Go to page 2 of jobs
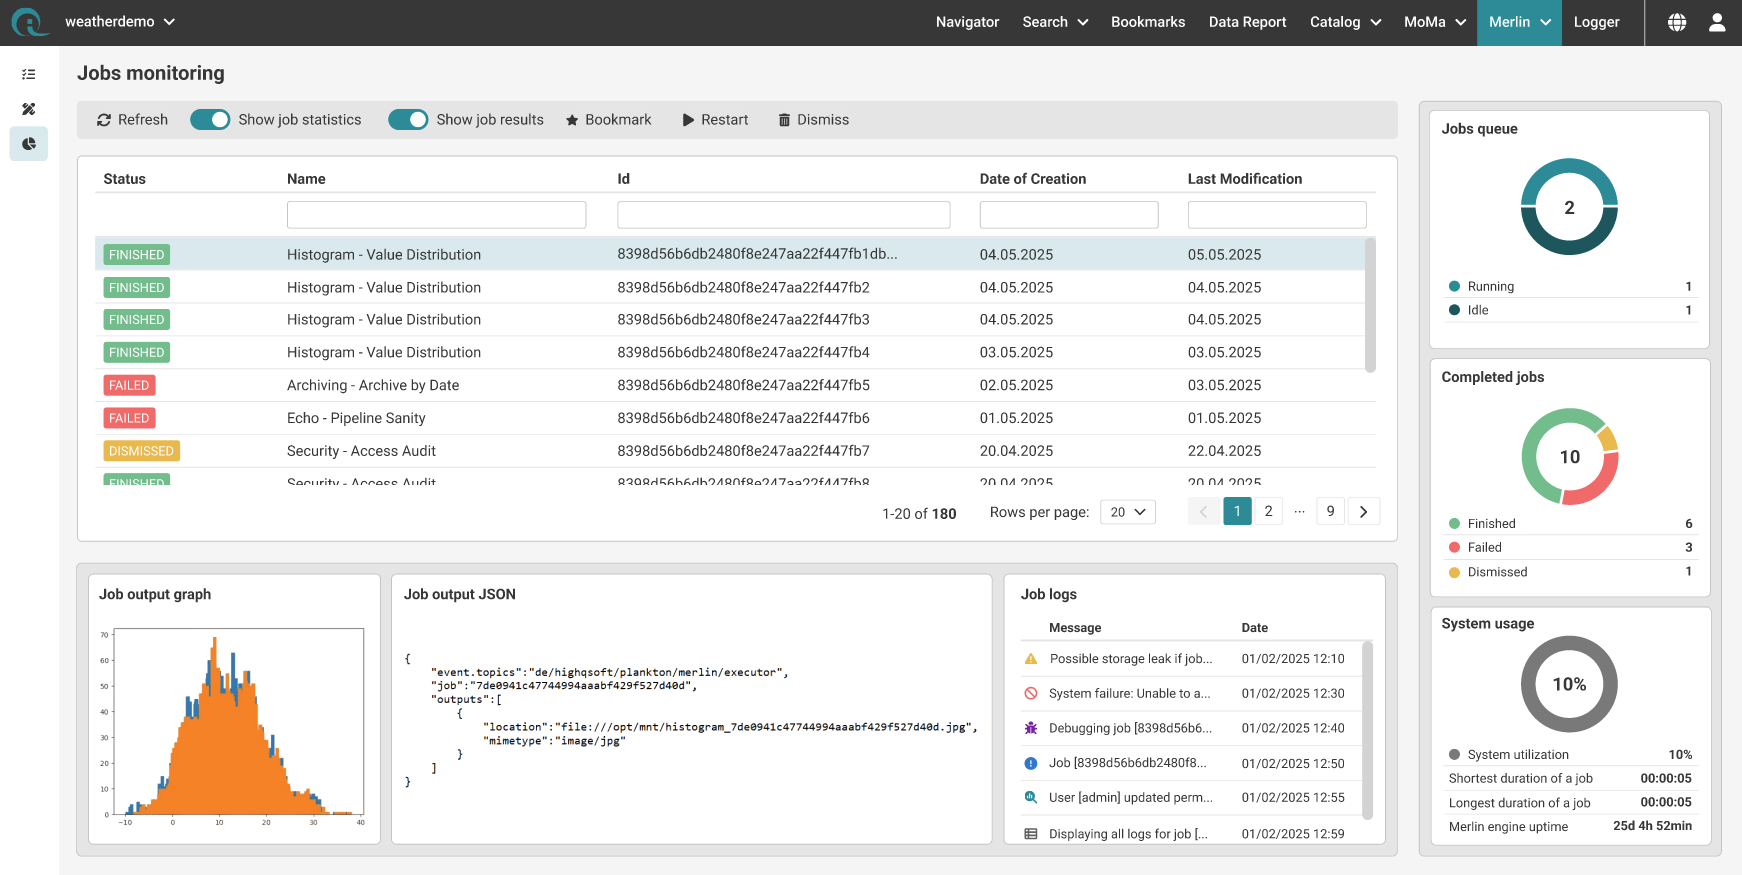Viewport: 1742px width, 875px height. coord(1268,511)
